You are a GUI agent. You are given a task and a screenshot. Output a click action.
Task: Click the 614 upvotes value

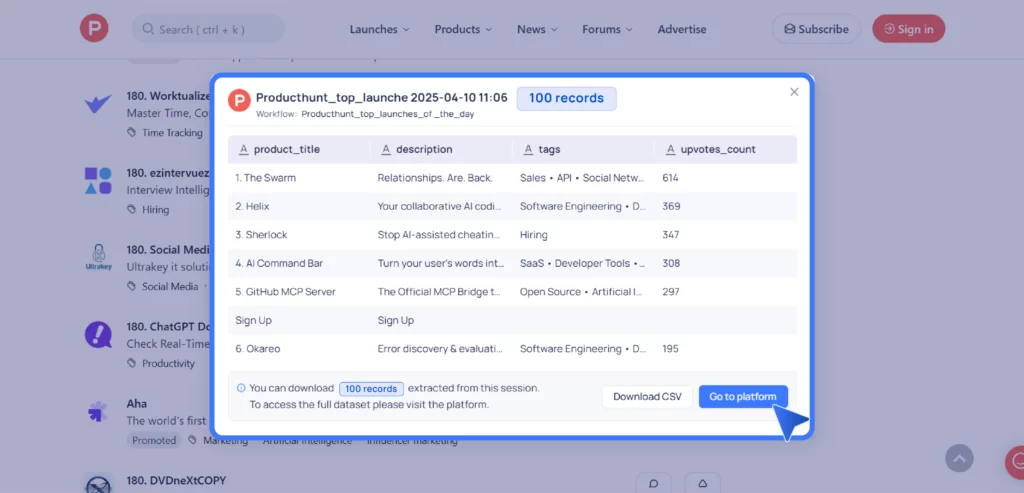click(671, 178)
